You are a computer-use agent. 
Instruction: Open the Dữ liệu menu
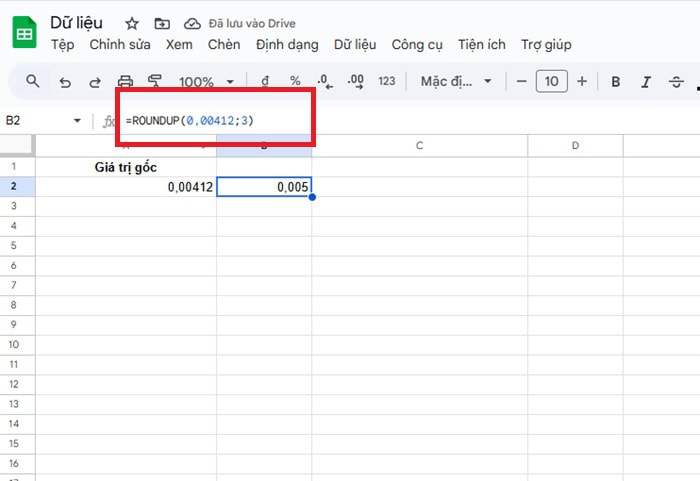click(355, 45)
